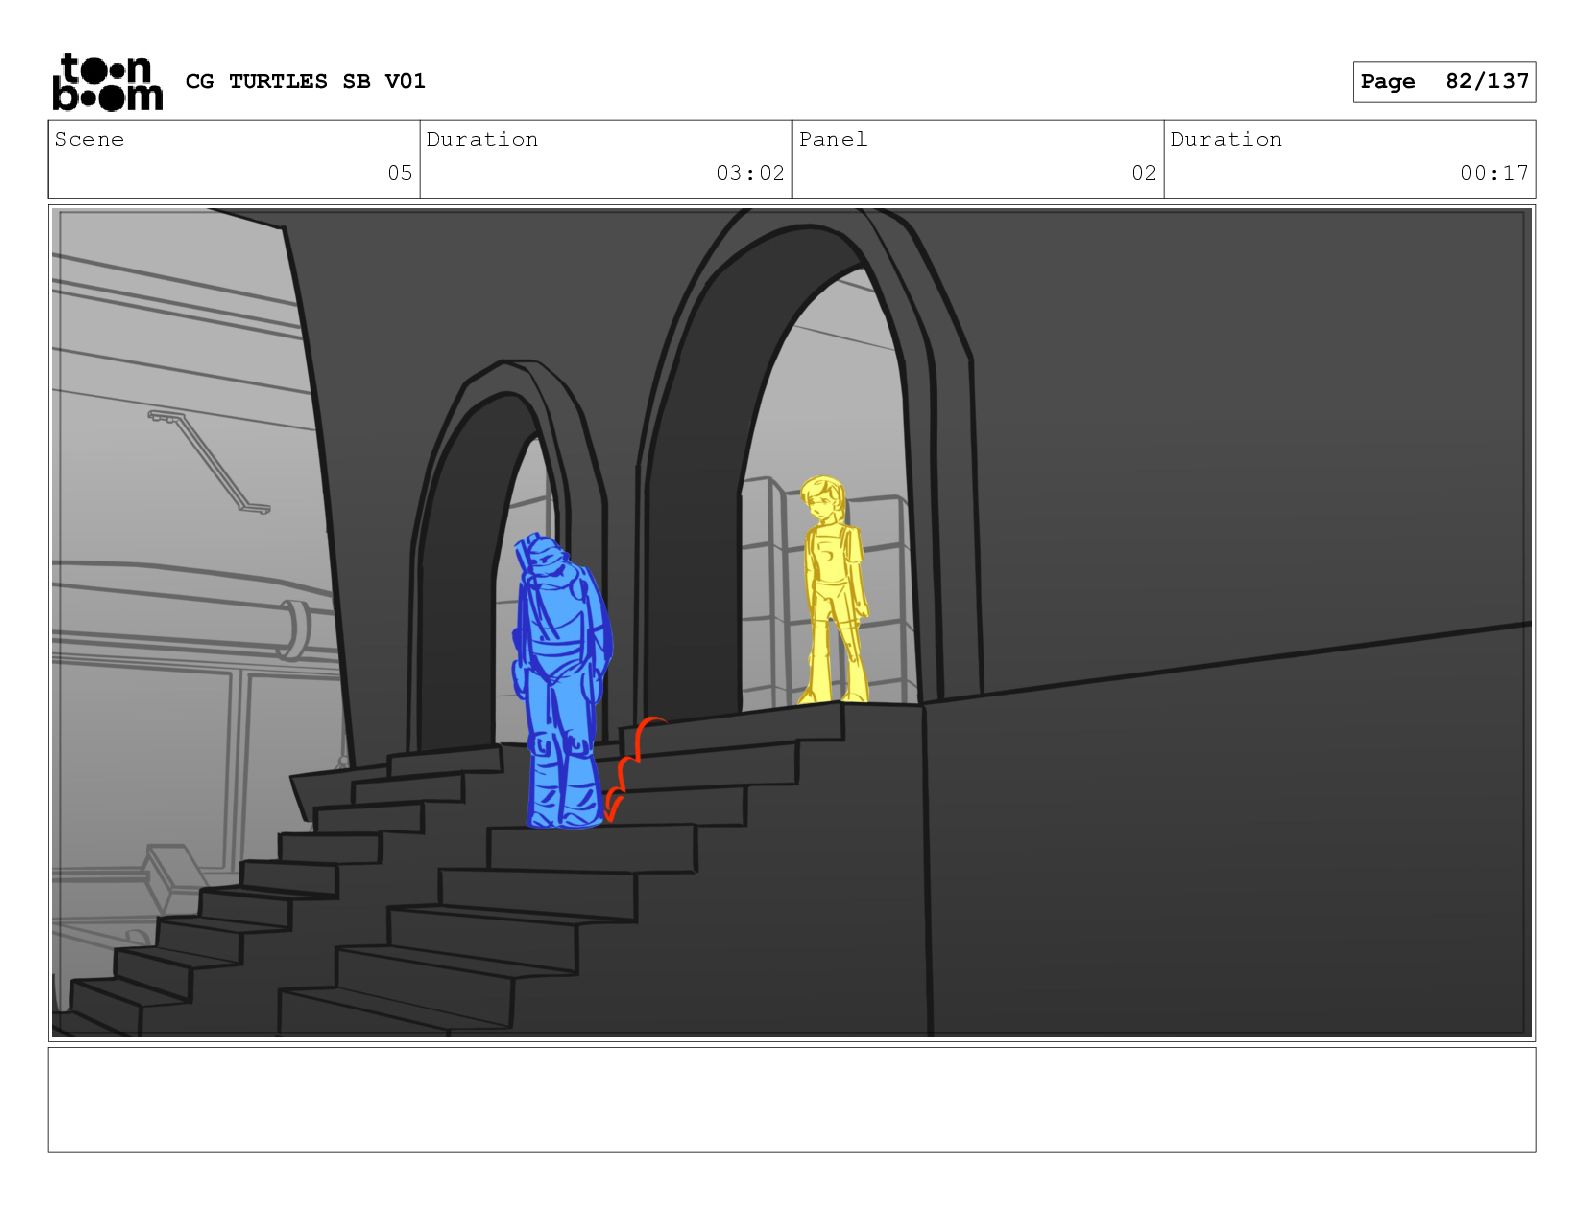Click the 'Scene' label
The height and width of the screenshot is (1224, 1584).
(x=89, y=139)
